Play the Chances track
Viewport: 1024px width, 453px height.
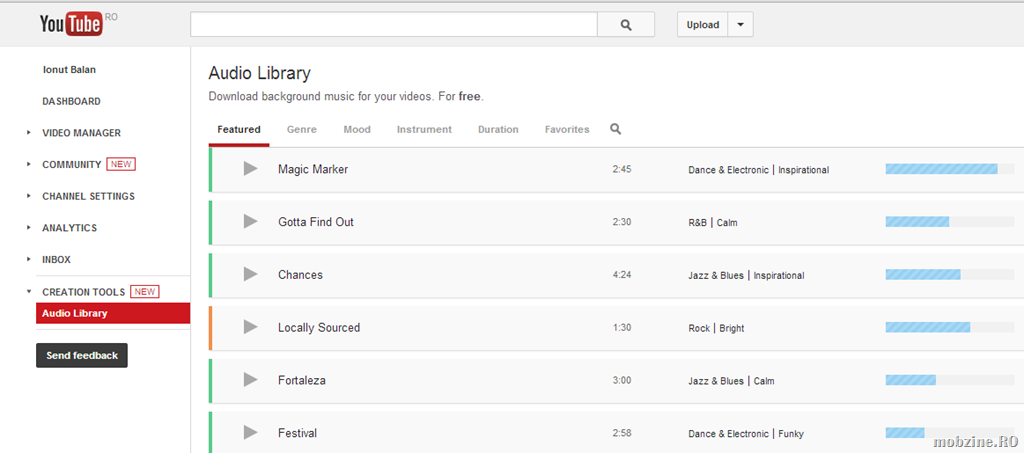[x=251, y=274]
